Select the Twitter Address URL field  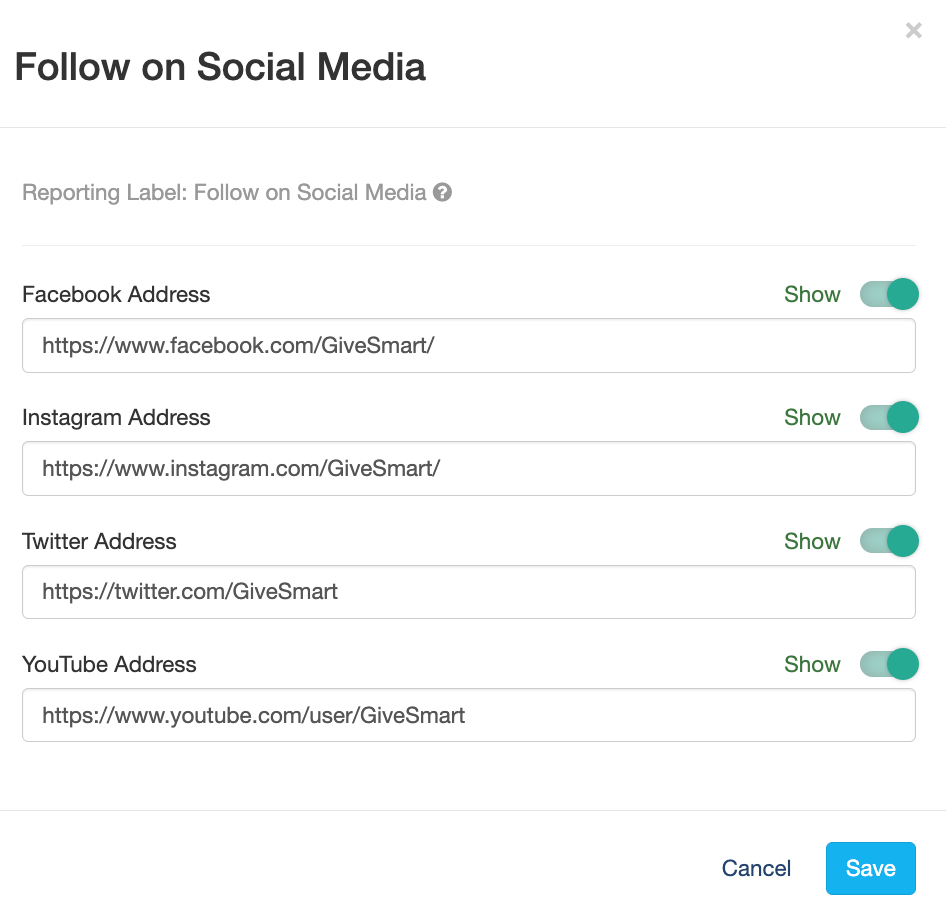click(x=468, y=592)
